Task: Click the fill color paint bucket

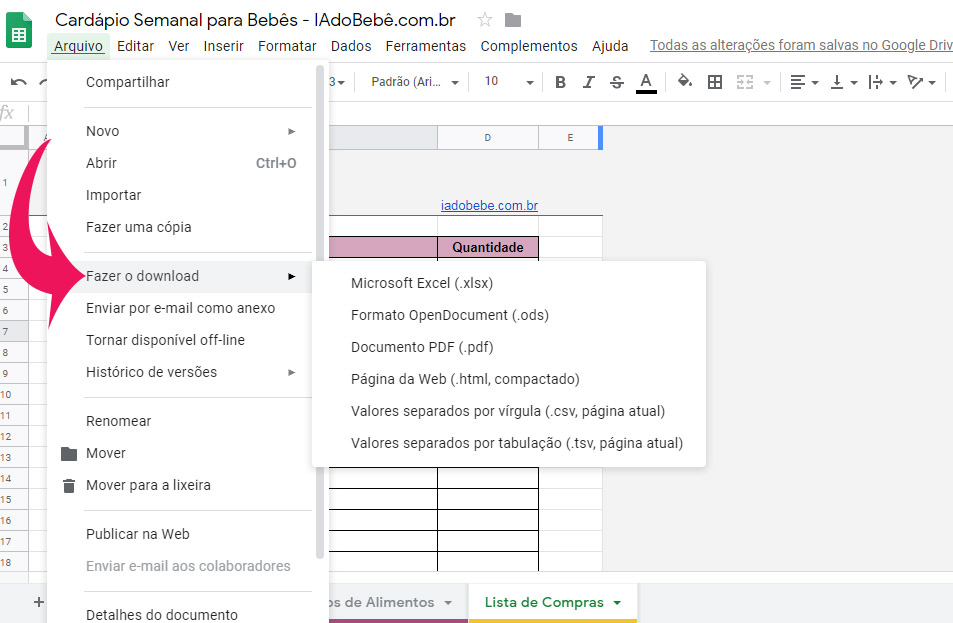Action: coord(685,82)
